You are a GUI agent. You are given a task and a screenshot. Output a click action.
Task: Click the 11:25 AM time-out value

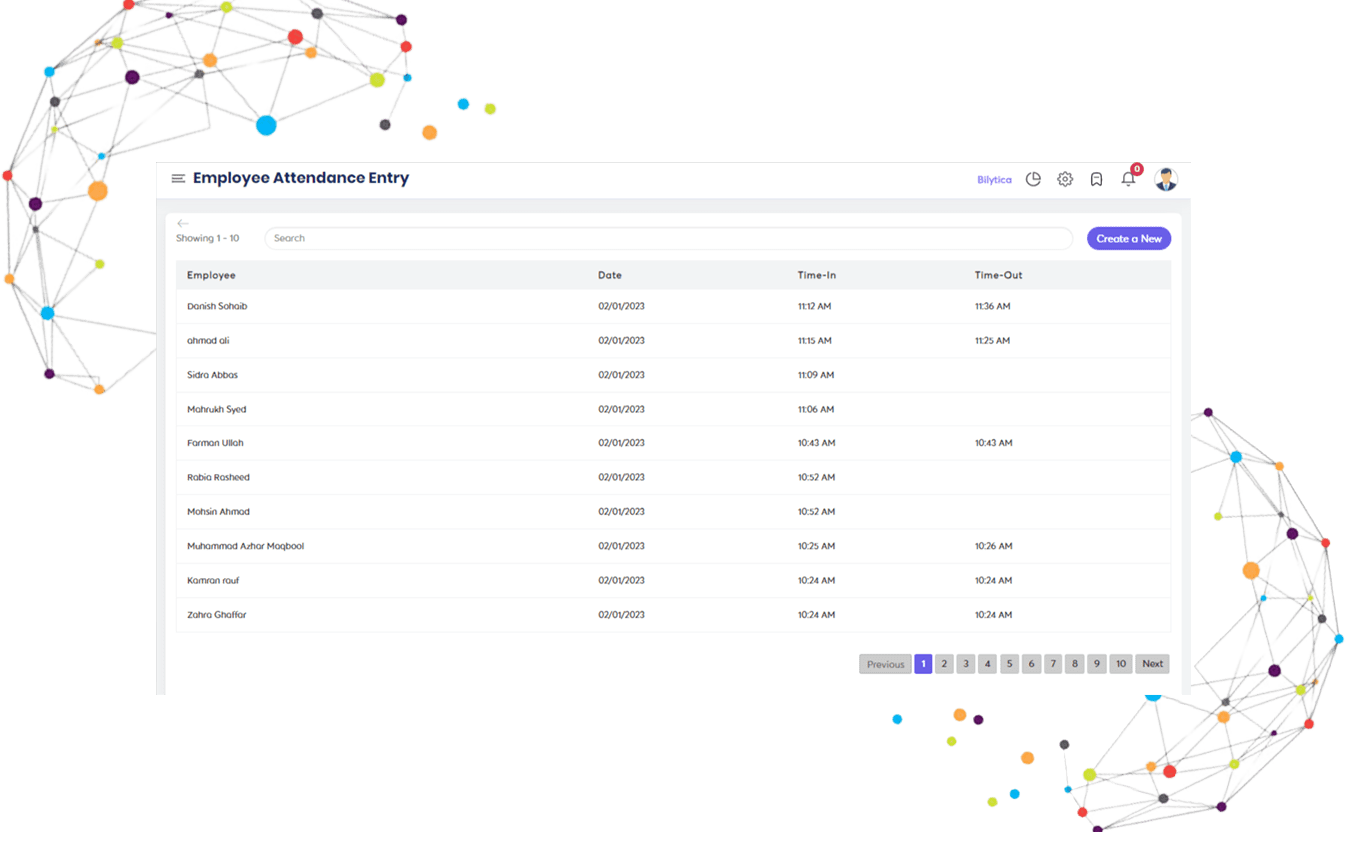tap(993, 341)
